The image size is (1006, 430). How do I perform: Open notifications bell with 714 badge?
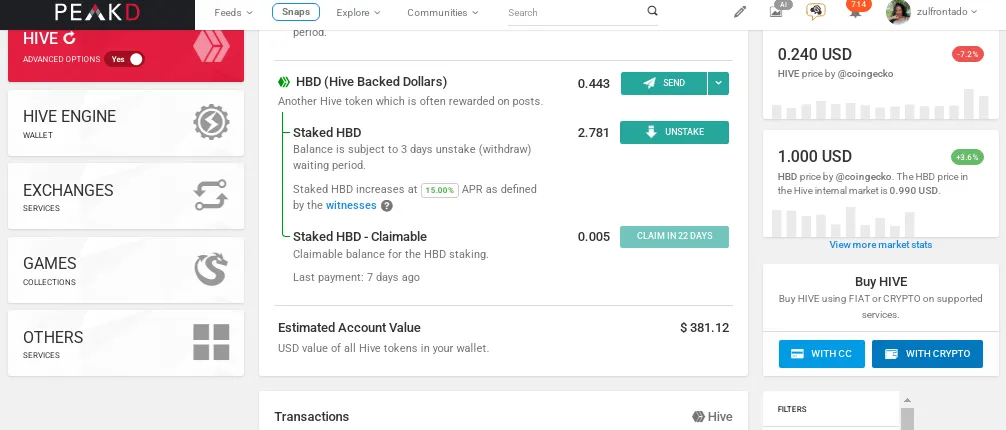click(x=855, y=10)
